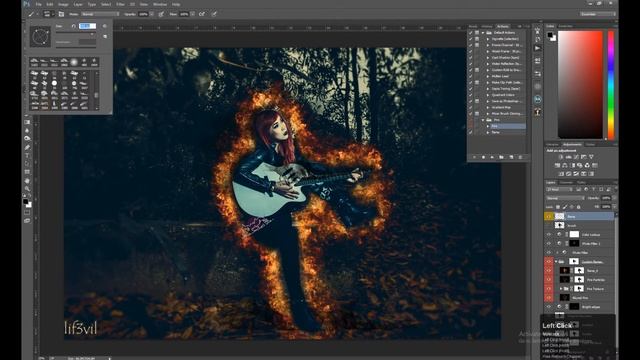Click the foreground color swatch in Color panel

click(550, 35)
